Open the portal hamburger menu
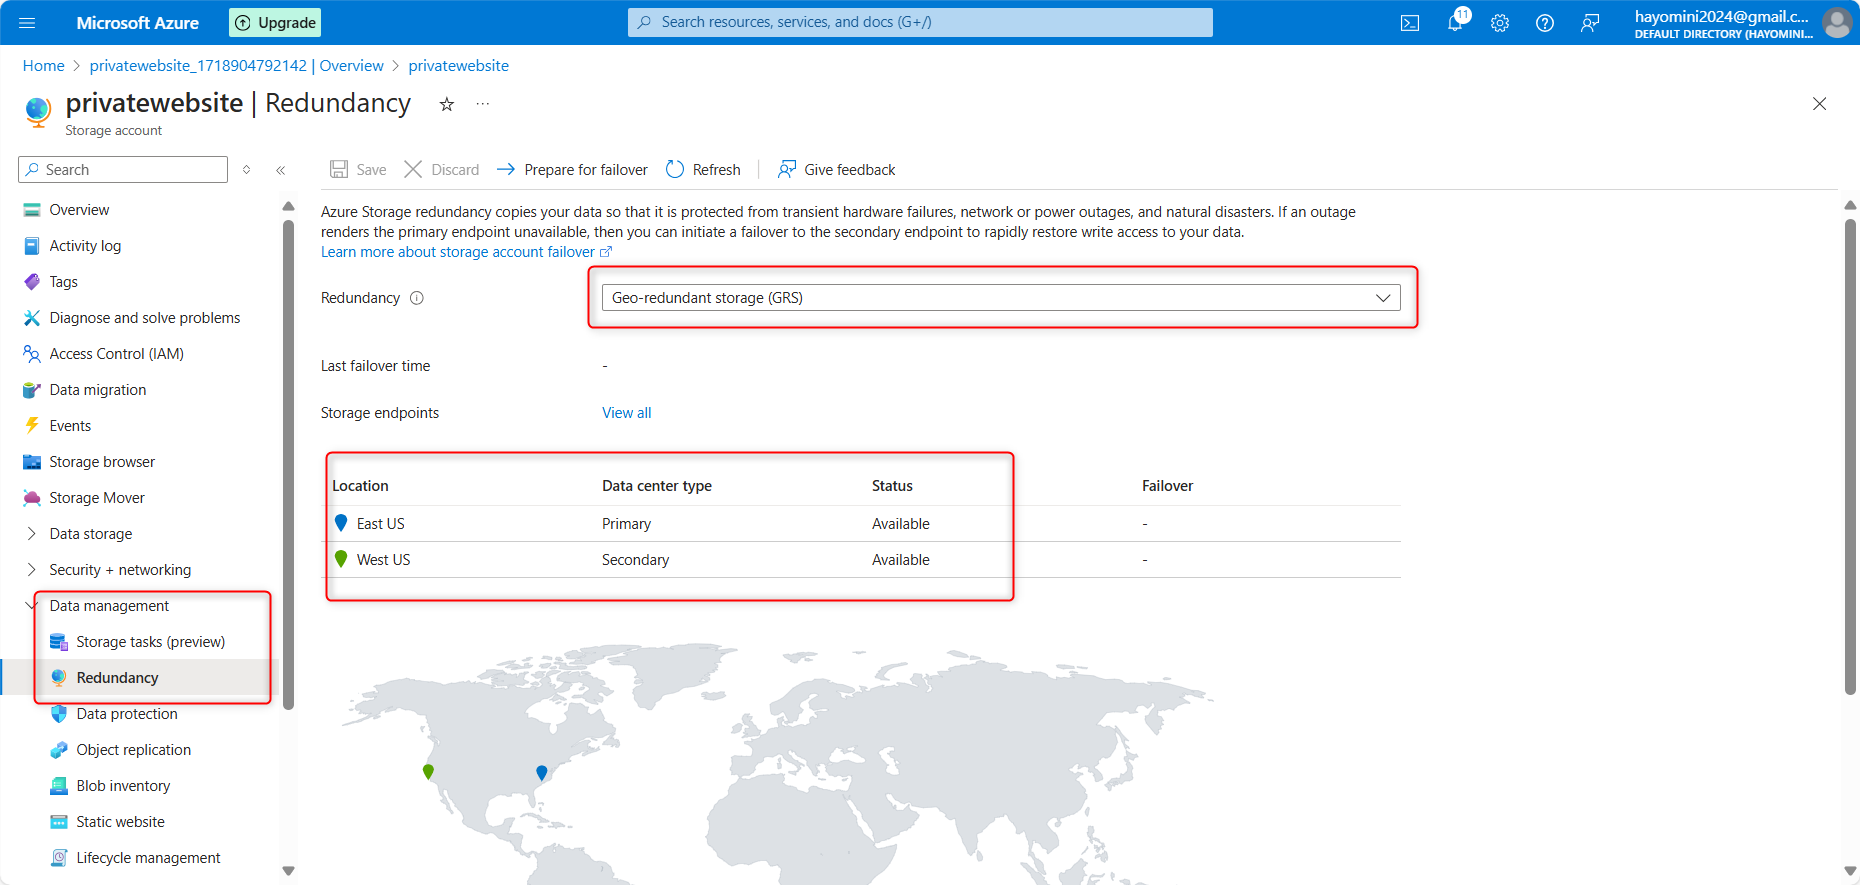The image size is (1860, 885). (27, 23)
